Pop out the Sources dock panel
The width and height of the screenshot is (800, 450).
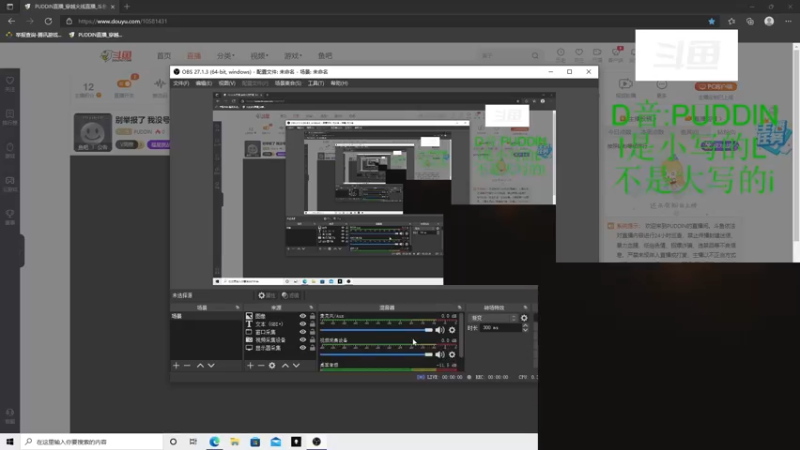[x=311, y=308]
